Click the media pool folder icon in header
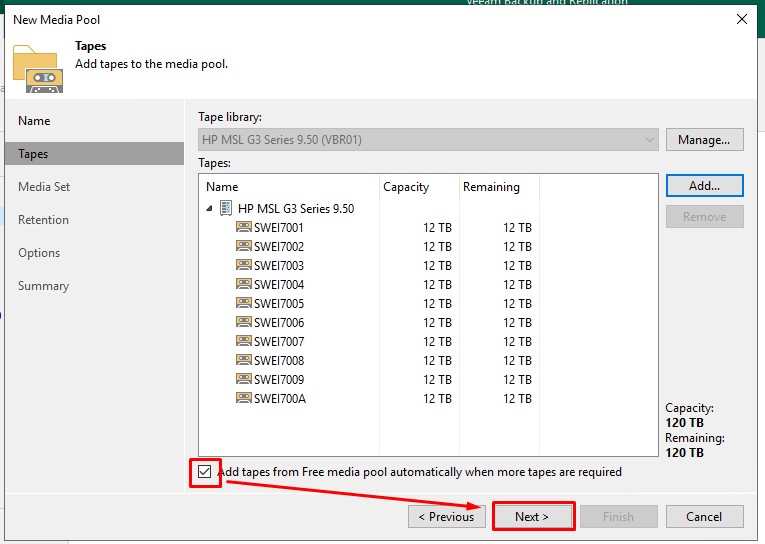The width and height of the screenshot is (765, 544). coord(38,68)
